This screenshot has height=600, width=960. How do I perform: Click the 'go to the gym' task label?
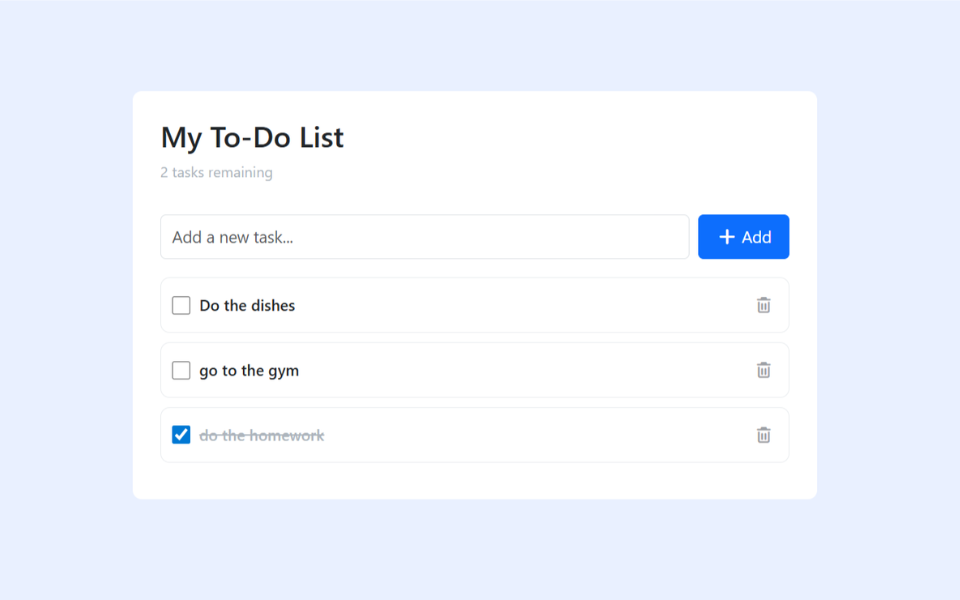(249, 370)
